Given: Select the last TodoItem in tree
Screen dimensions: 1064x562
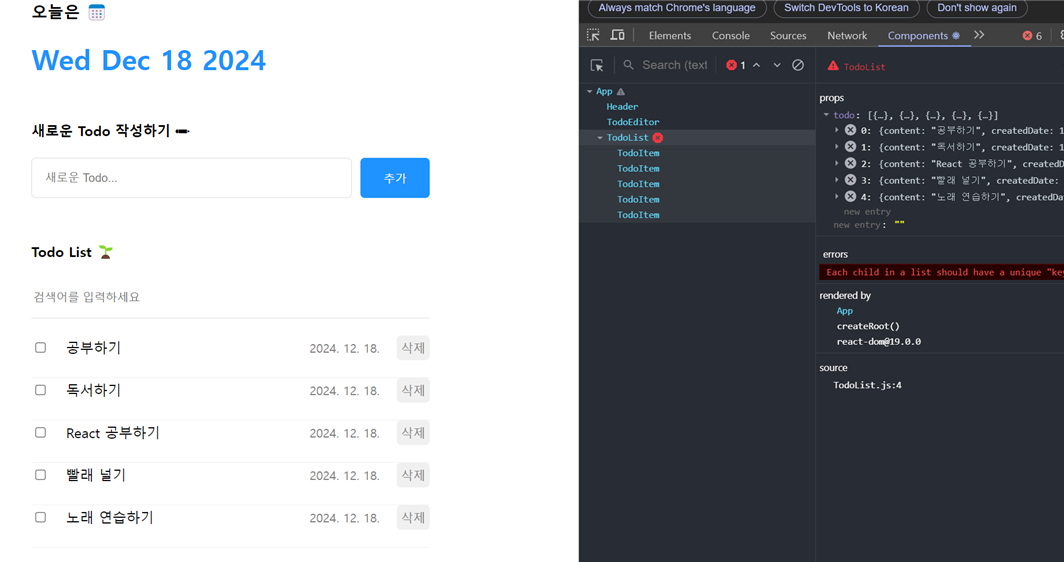Looking at the screenshot, I should coord(639,215).
